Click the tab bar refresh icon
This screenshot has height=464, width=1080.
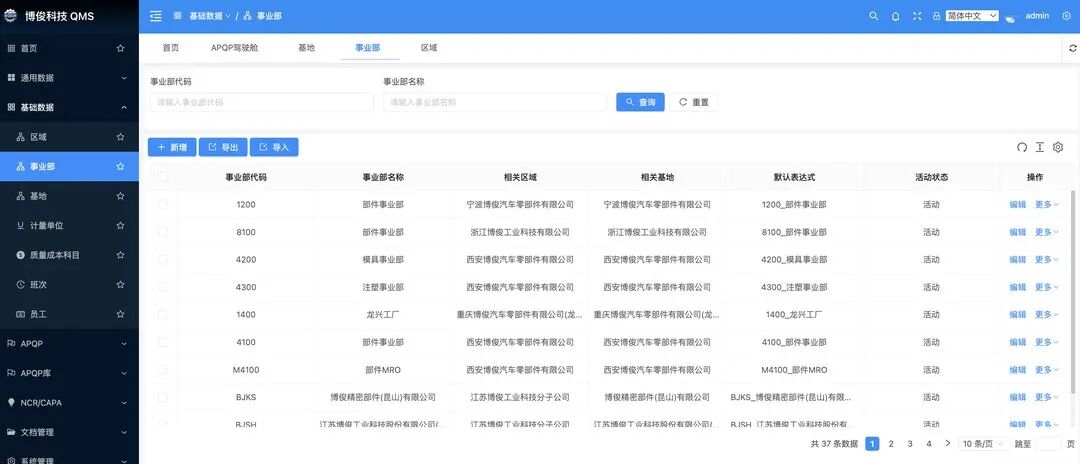[1072, 48]
